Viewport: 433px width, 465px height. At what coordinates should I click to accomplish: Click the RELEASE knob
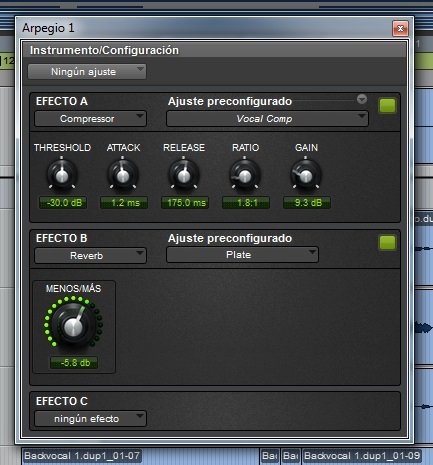(184, 175)
